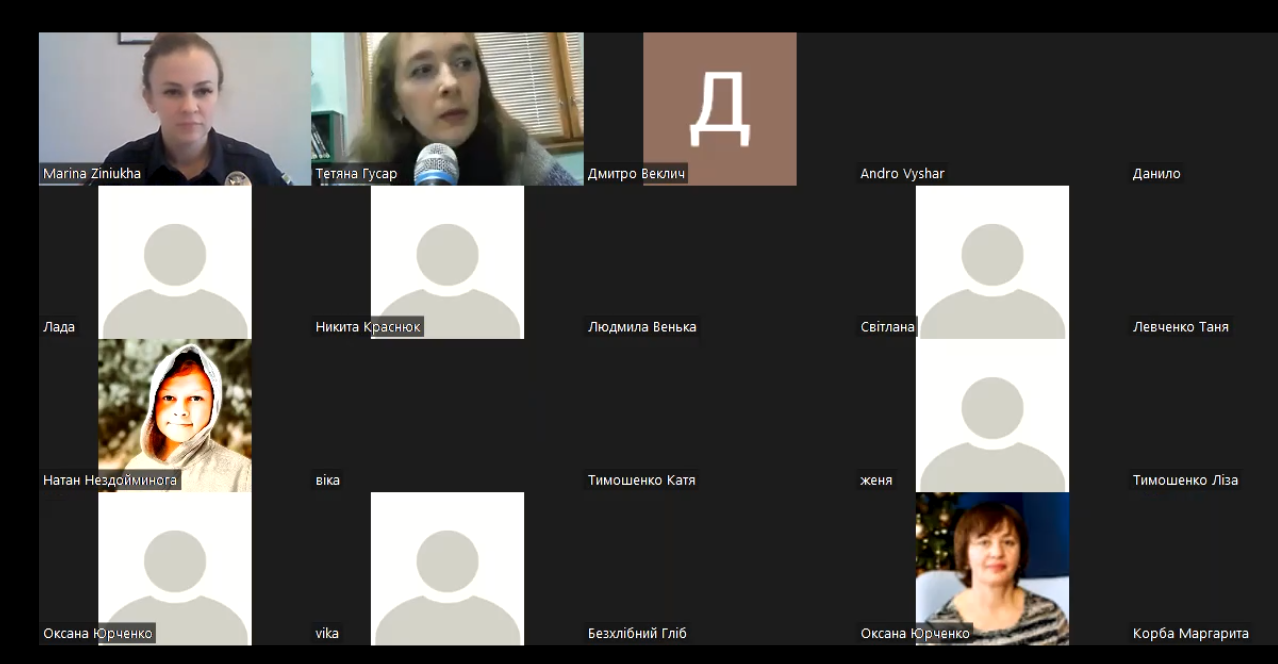This screenshot has width=1278, height=664.
Task: Select the Людмила Венька participant name
Action: (x=642, y=327)
